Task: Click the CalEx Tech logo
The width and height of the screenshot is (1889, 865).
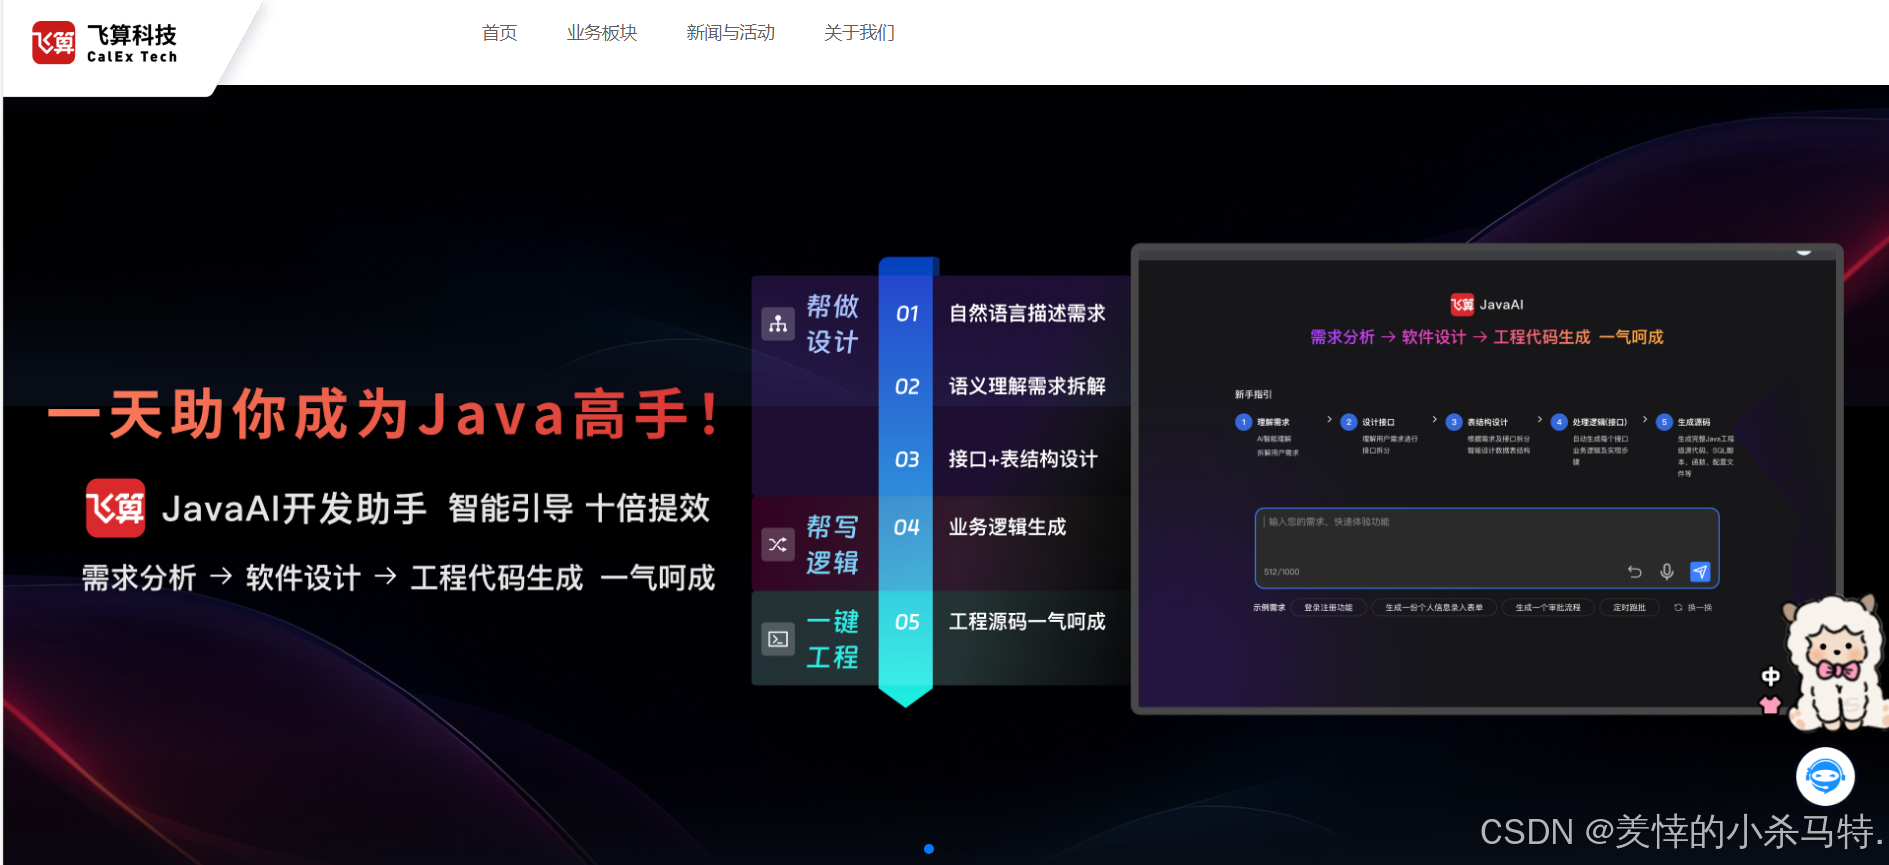Action: [x=104, y=43]
